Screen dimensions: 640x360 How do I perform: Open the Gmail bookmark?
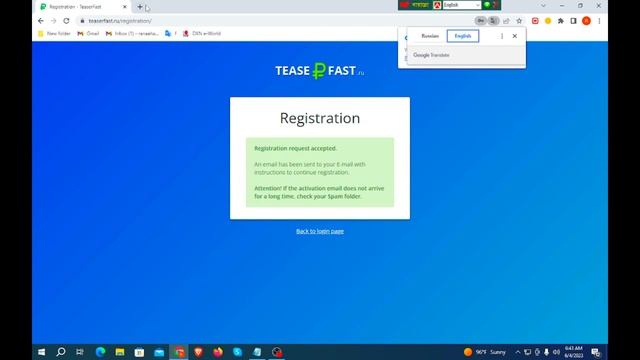click(x=88, y=33)
